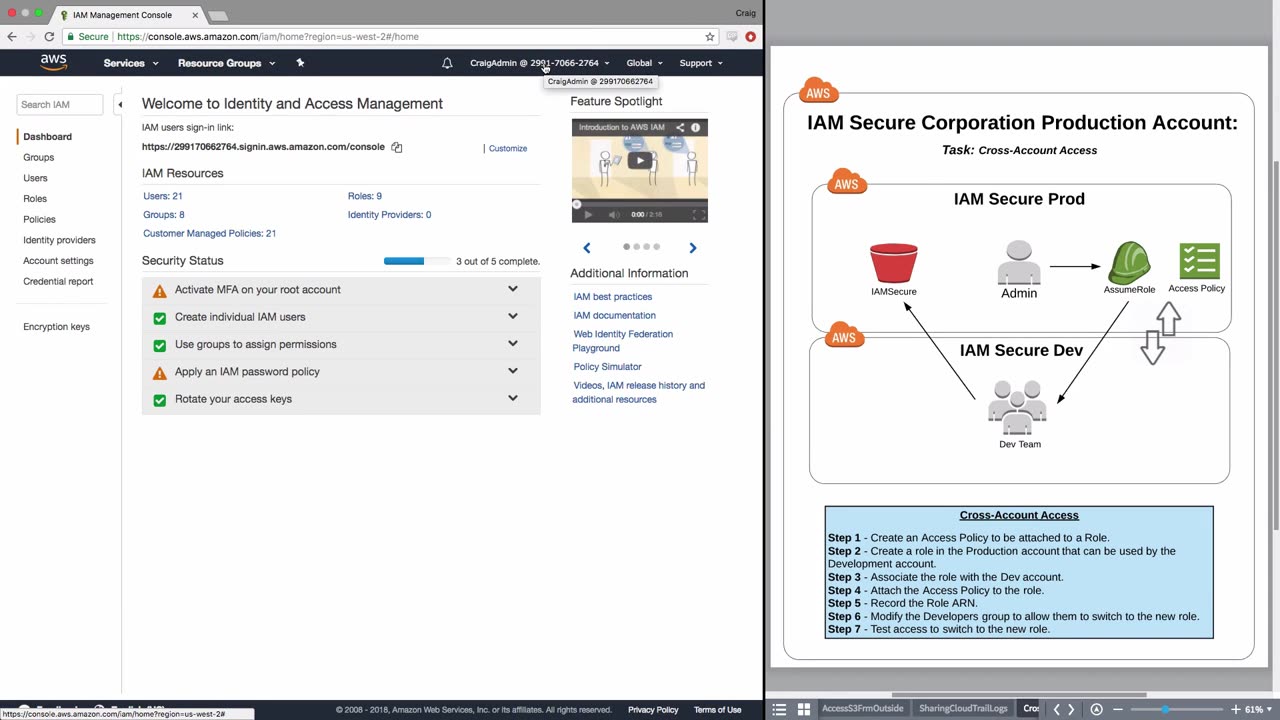Open the list view icon in diagram app
The height and width of the screenshot is (720, 1280).
click(780, 709)
